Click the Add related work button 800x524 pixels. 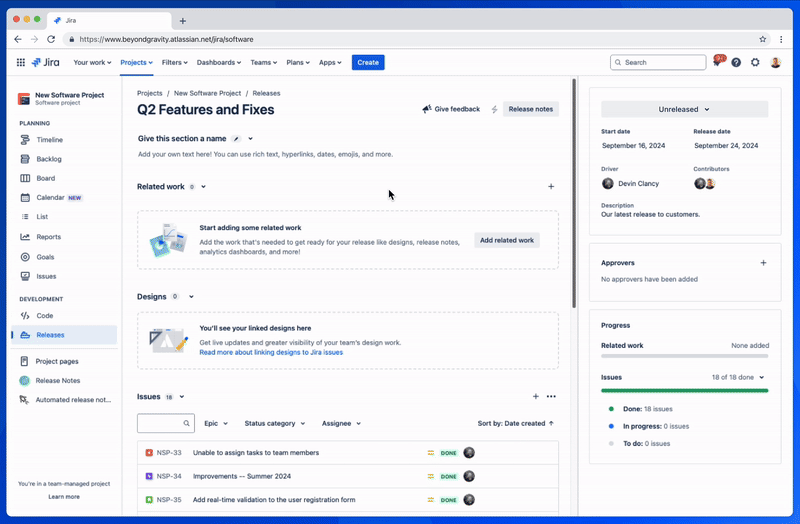pyautogui.click(x=507, y=240)
